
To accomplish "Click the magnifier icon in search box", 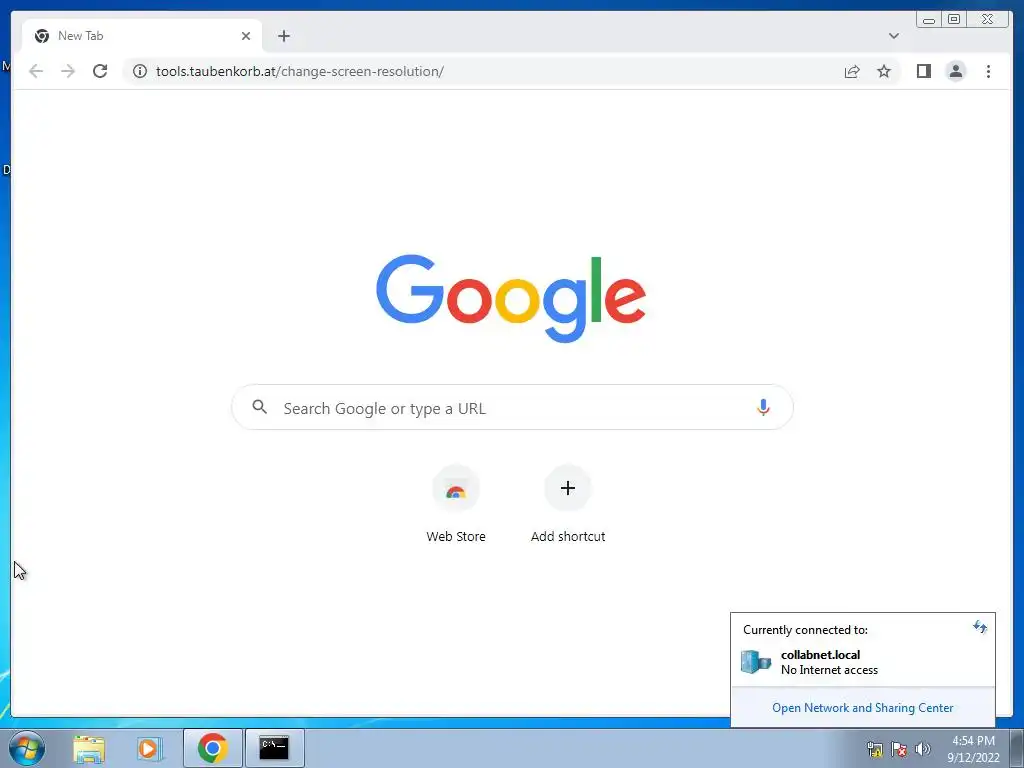I will point(259,407).
